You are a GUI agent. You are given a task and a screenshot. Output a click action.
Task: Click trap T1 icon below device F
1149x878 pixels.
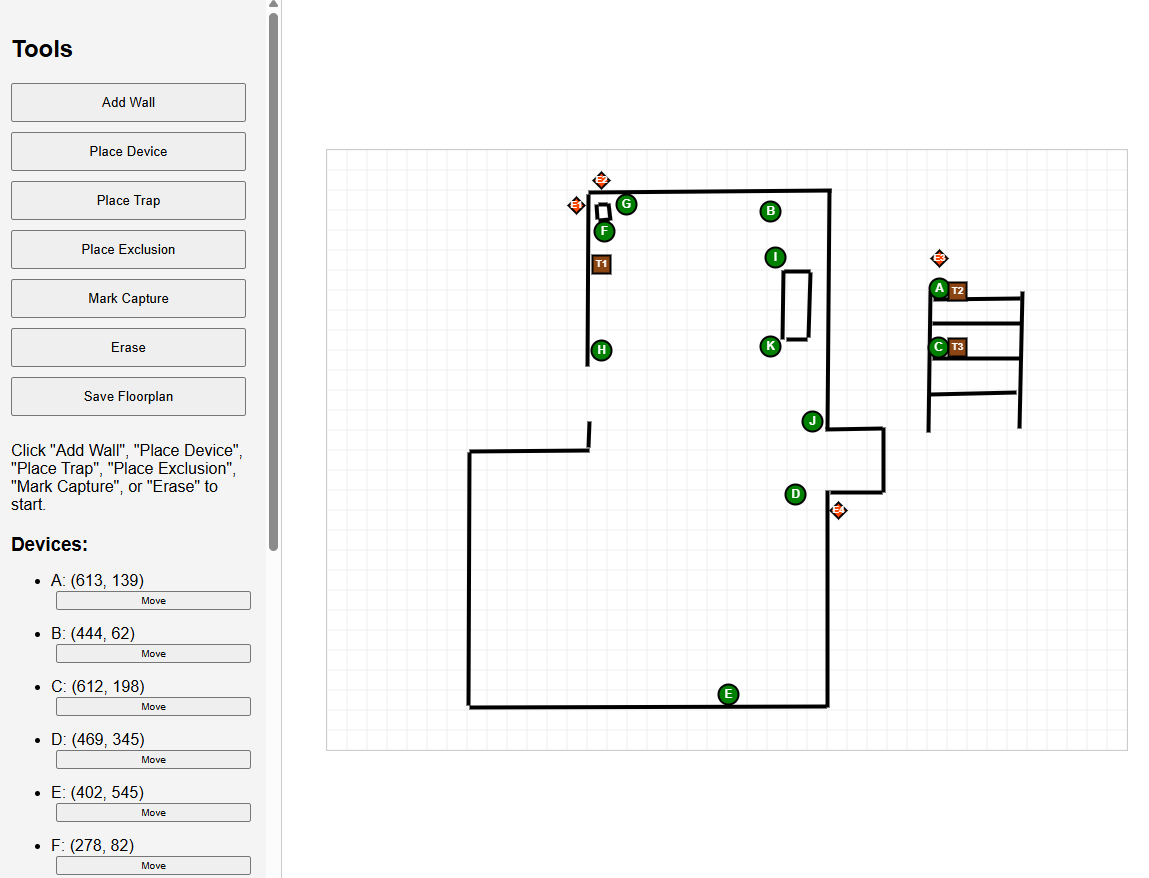601,264
